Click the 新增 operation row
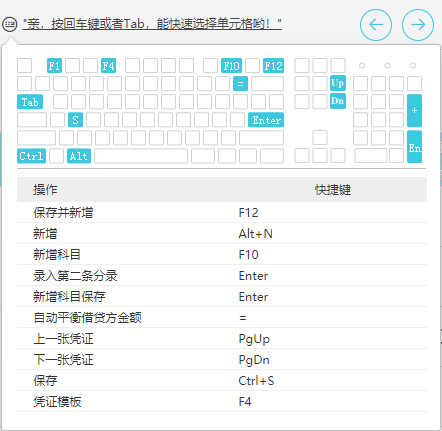442x431 pixels. tap(222, 233)
